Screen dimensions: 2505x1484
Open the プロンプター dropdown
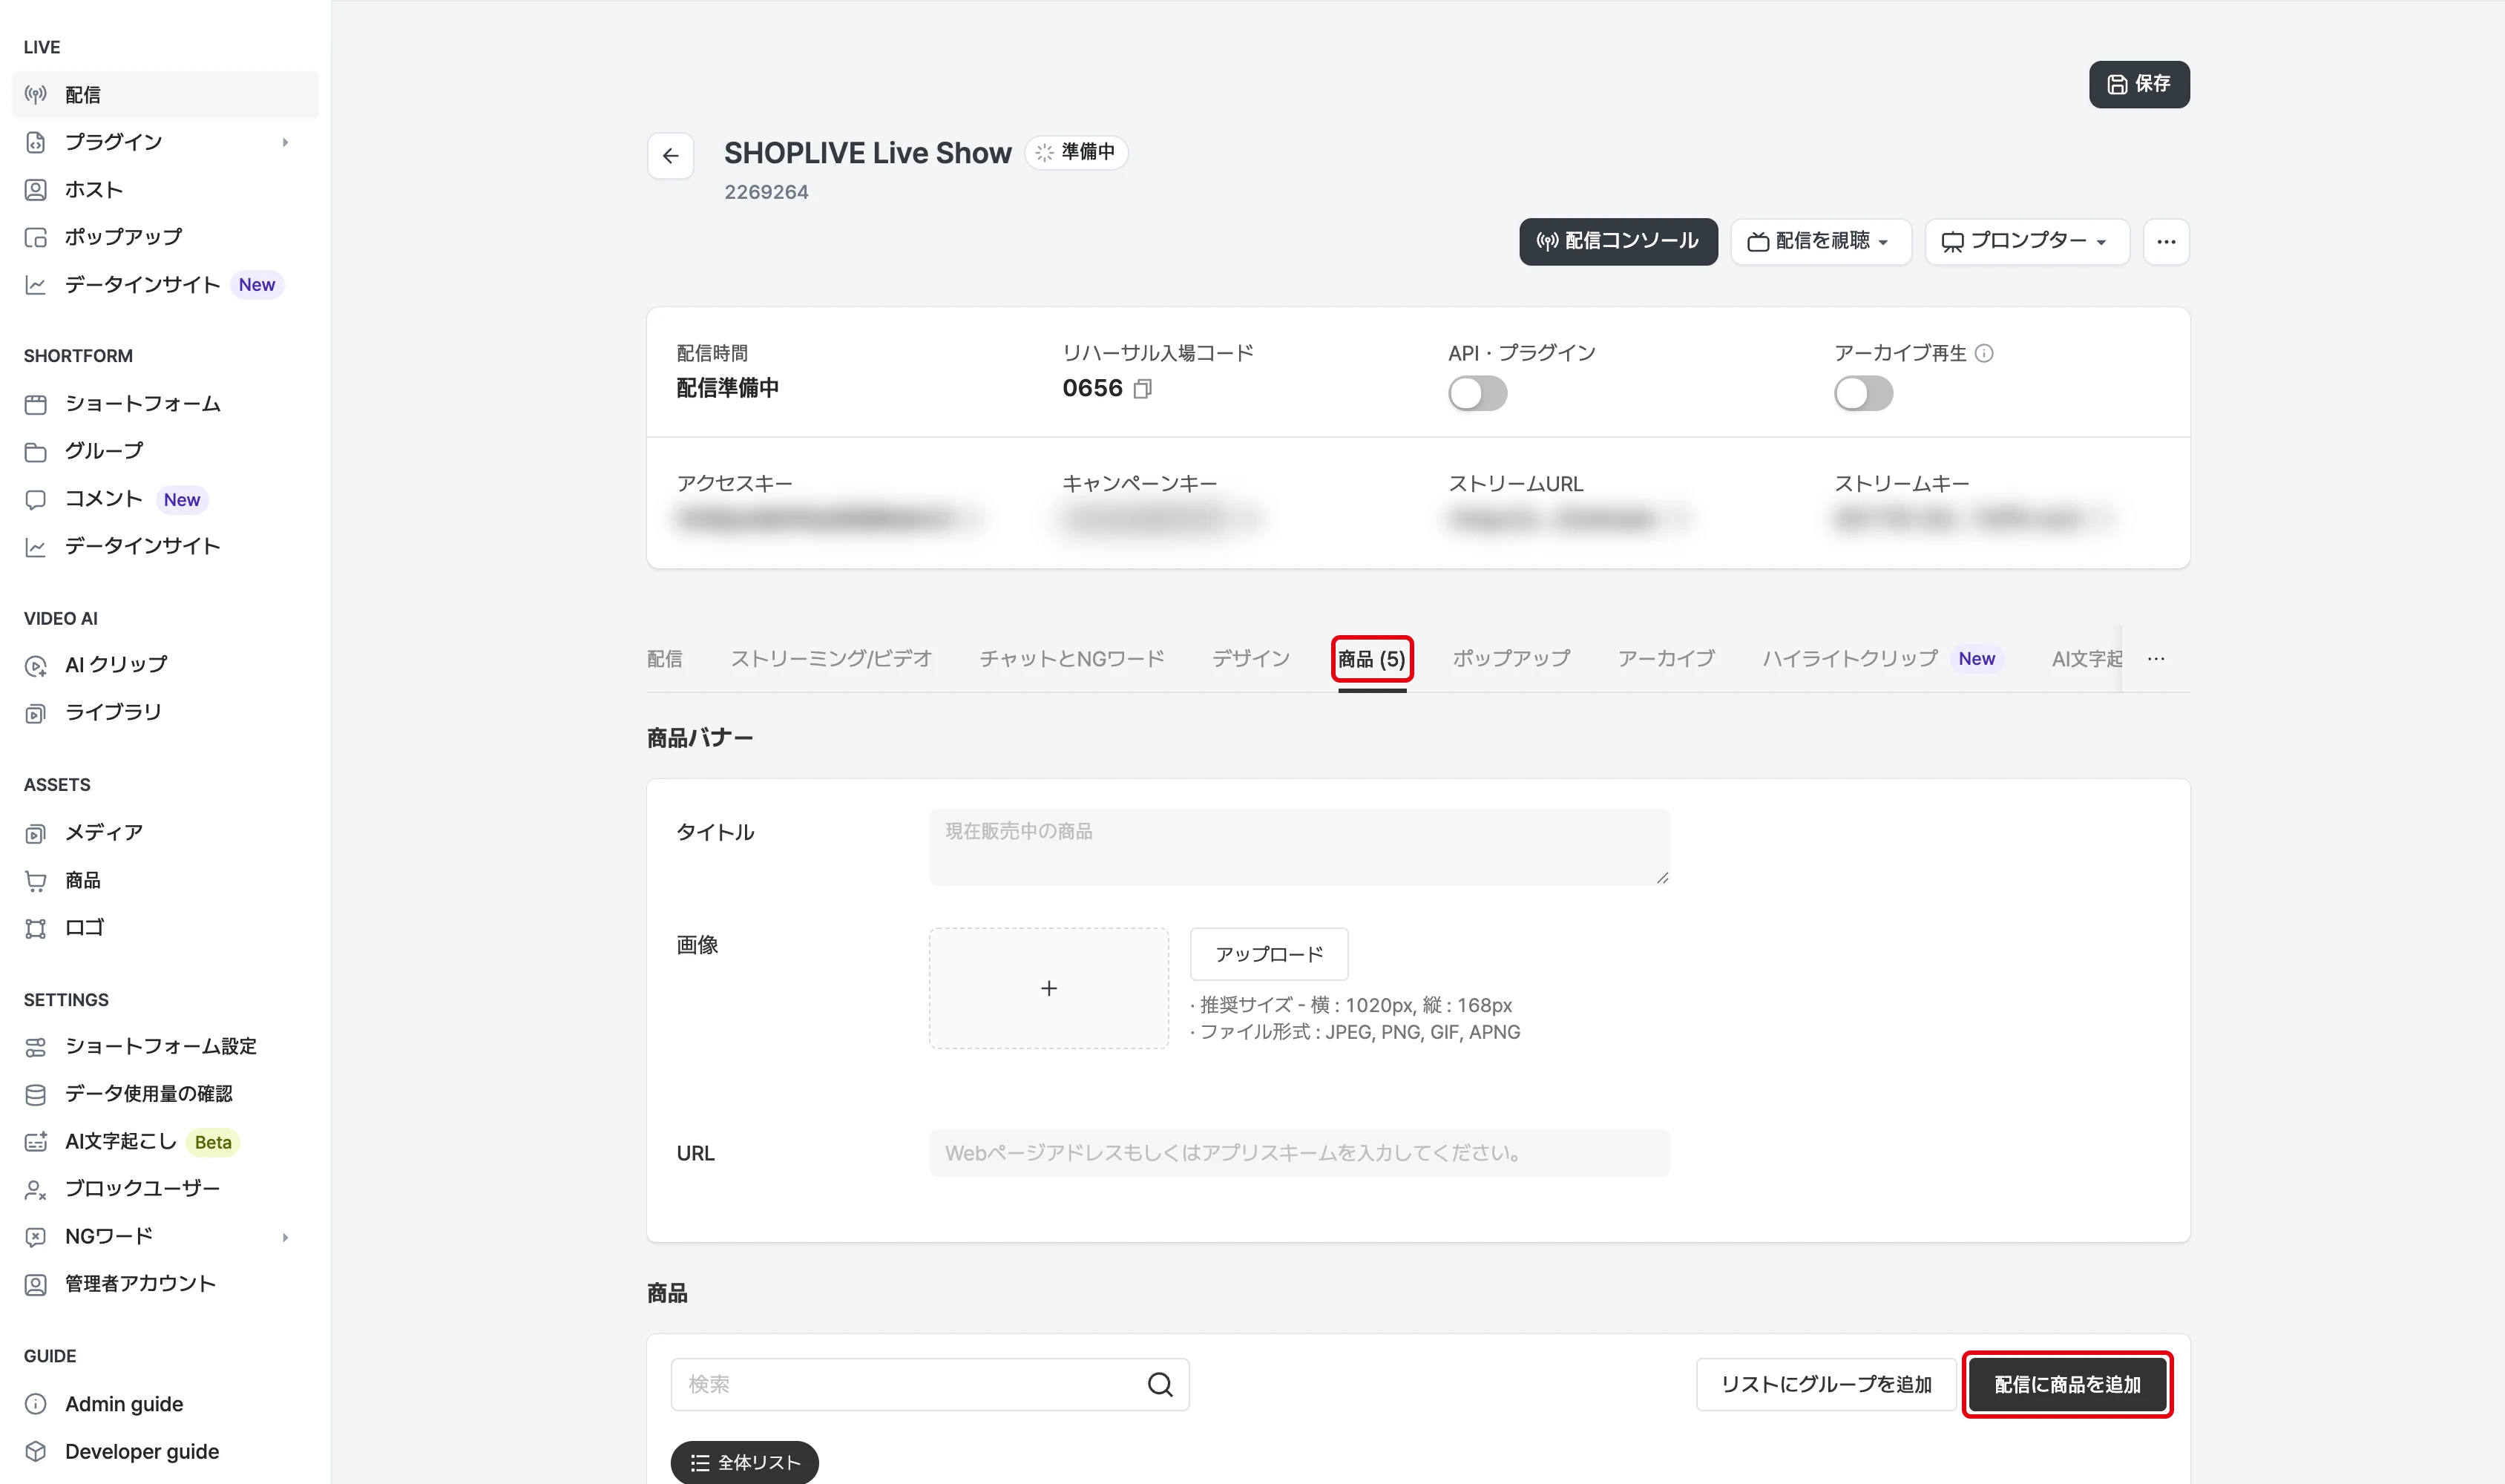[2026, 242]
